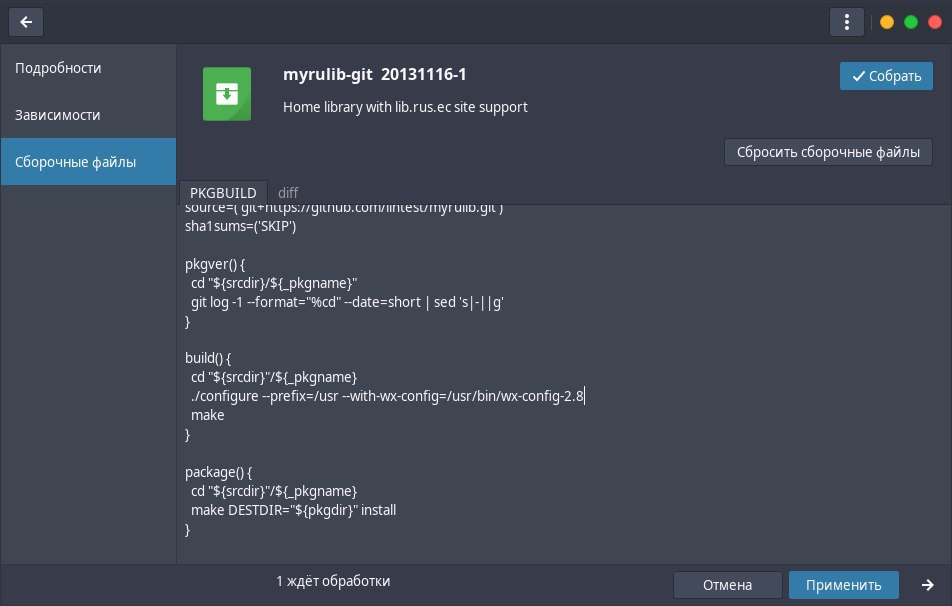The width and height of the screenshot is (952, 606).
Task: Close window with the red button
Action: pos(934,22)
